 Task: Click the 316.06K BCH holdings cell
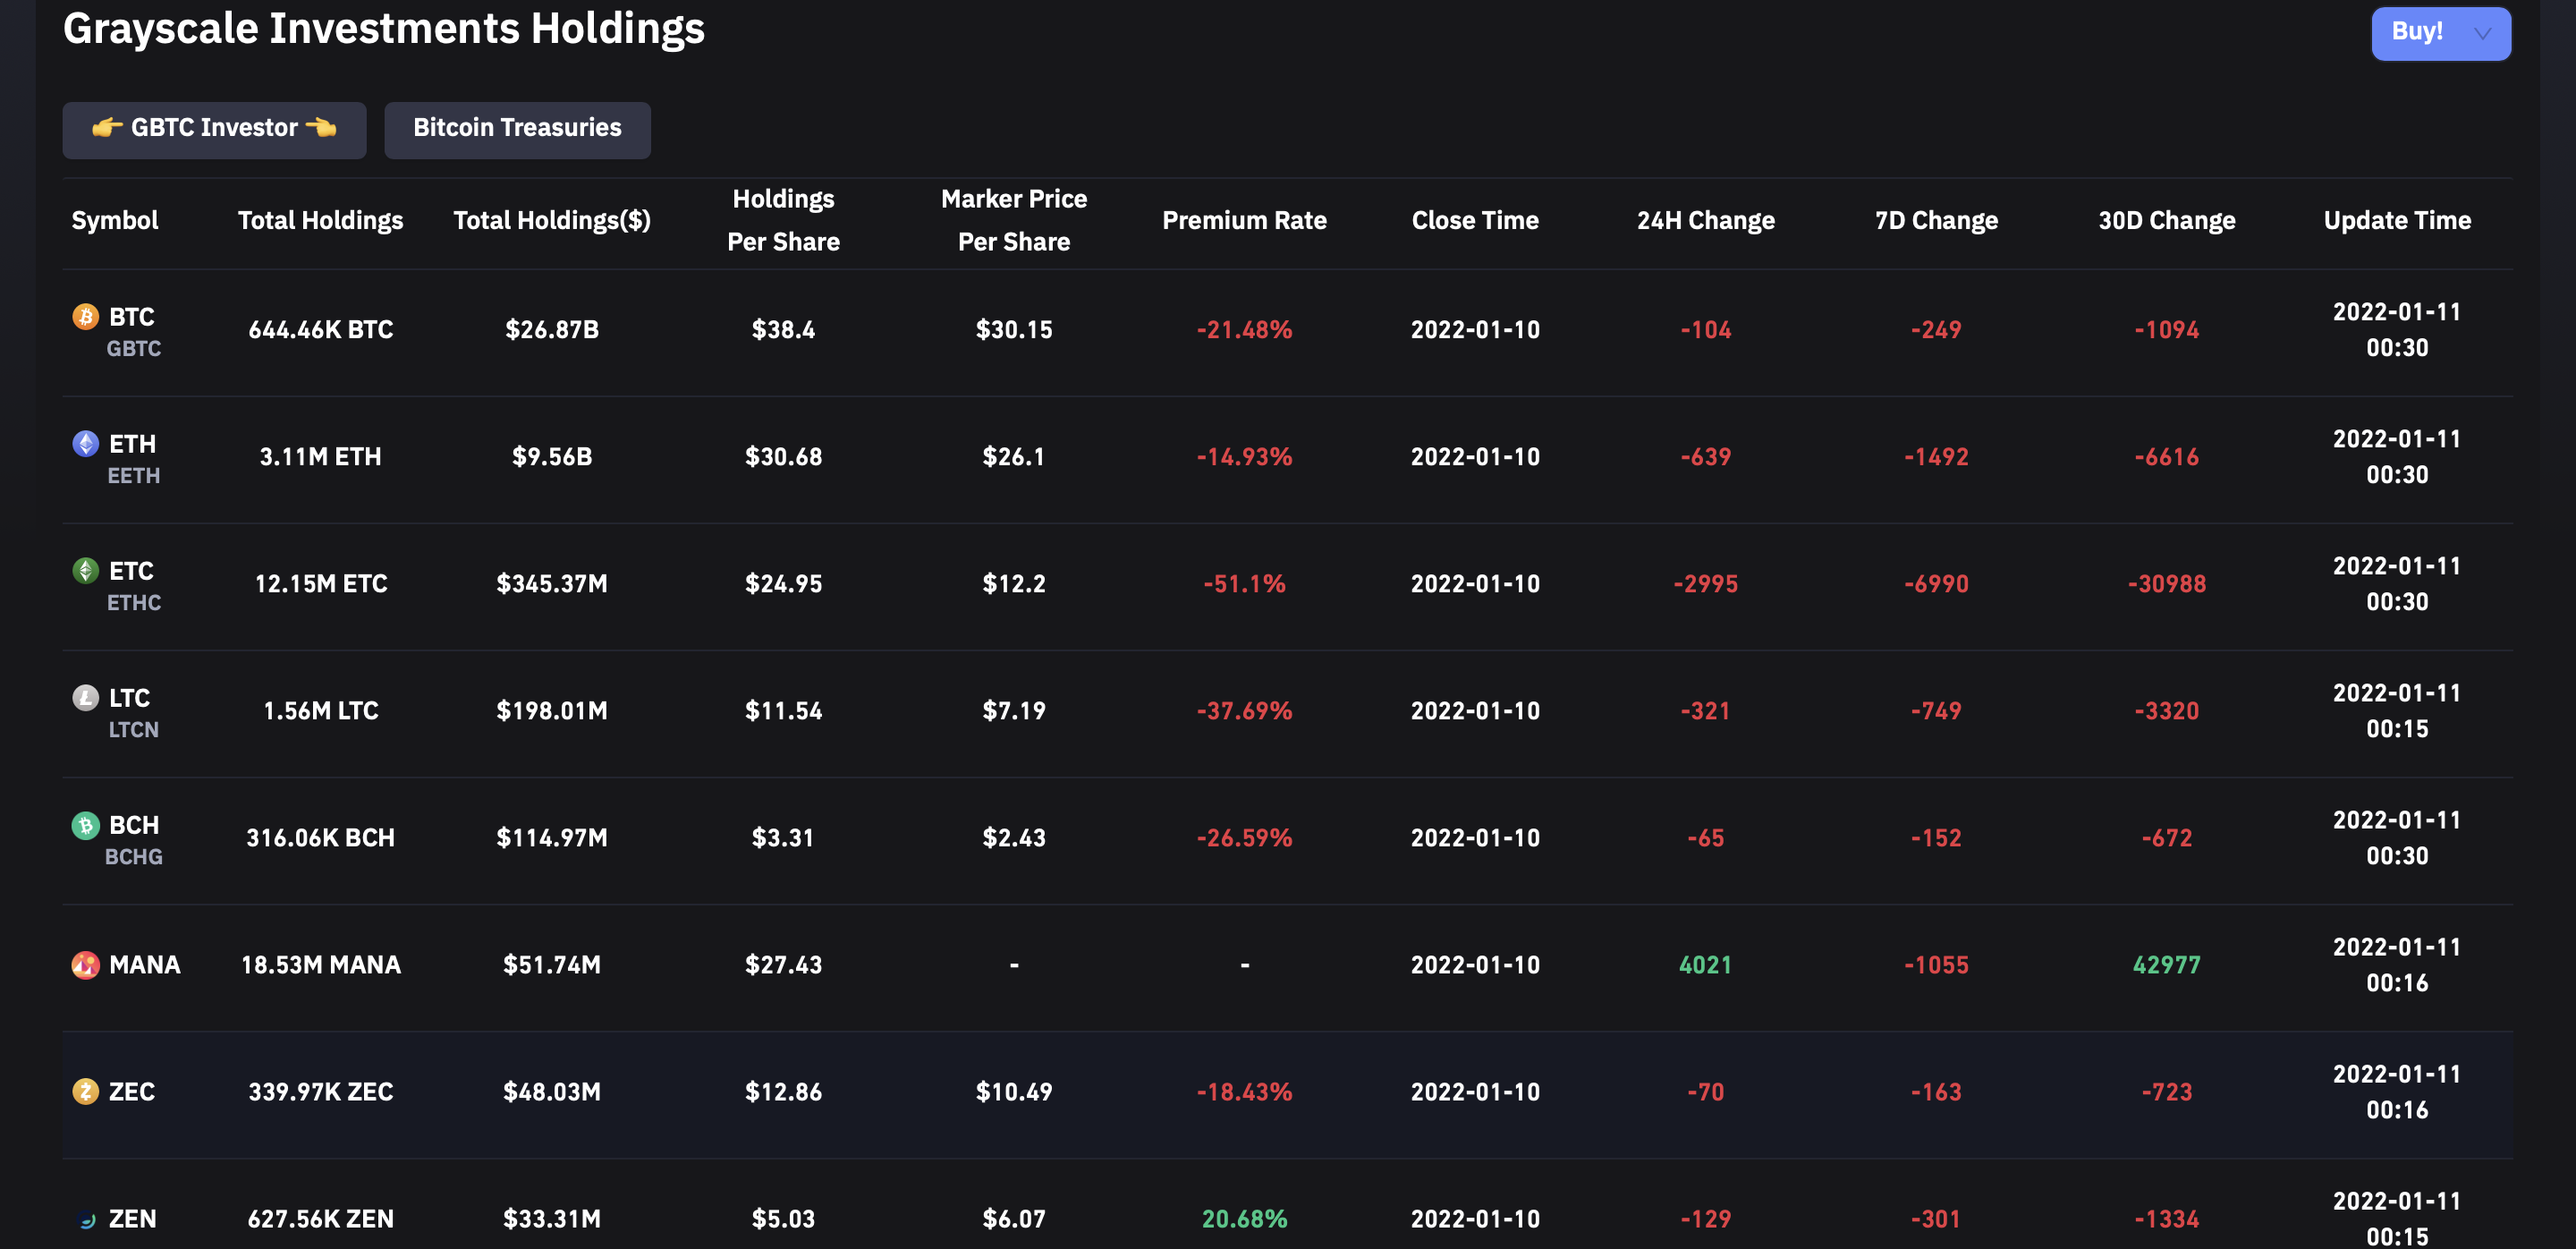[320, 838]
